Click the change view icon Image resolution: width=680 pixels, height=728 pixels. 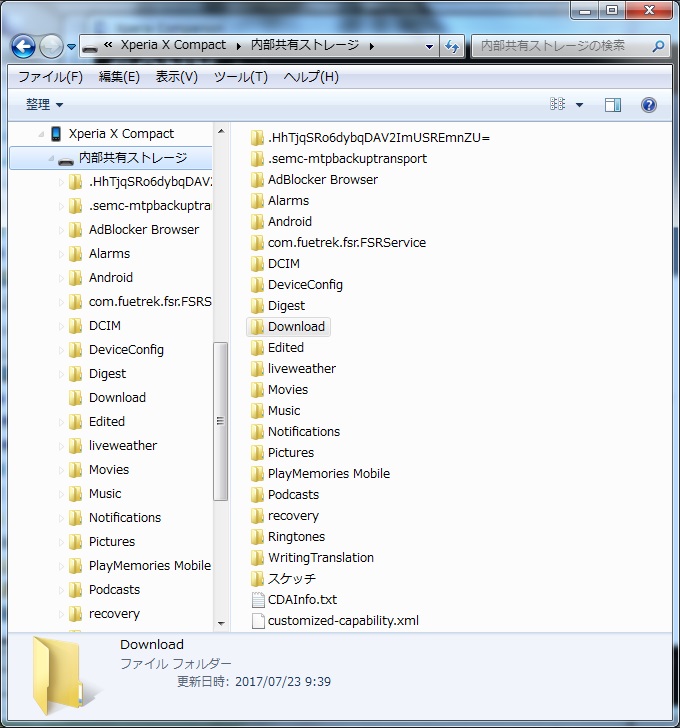[x=557, y=104]
